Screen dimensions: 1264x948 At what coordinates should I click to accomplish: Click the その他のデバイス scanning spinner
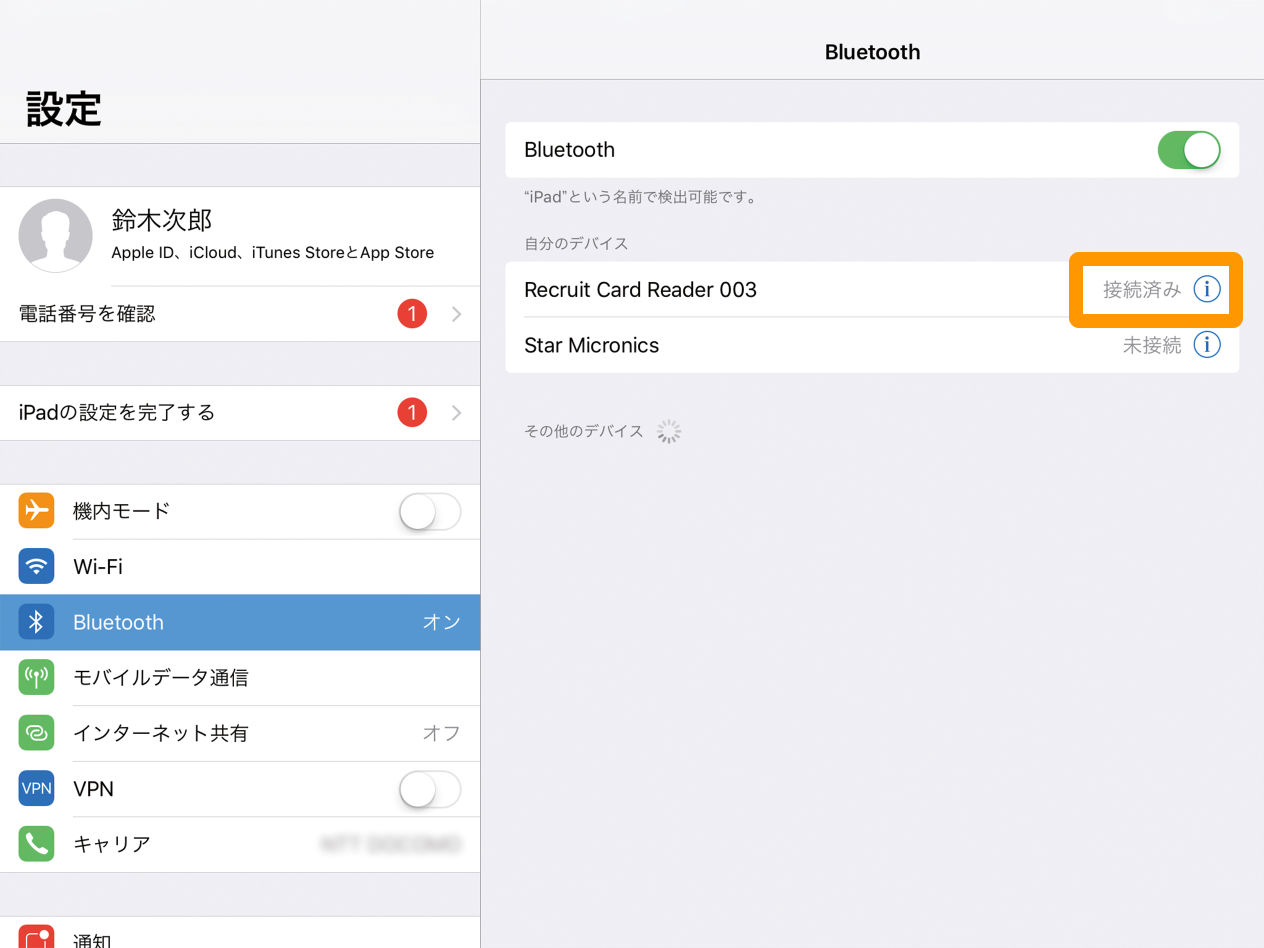point(668,431)
